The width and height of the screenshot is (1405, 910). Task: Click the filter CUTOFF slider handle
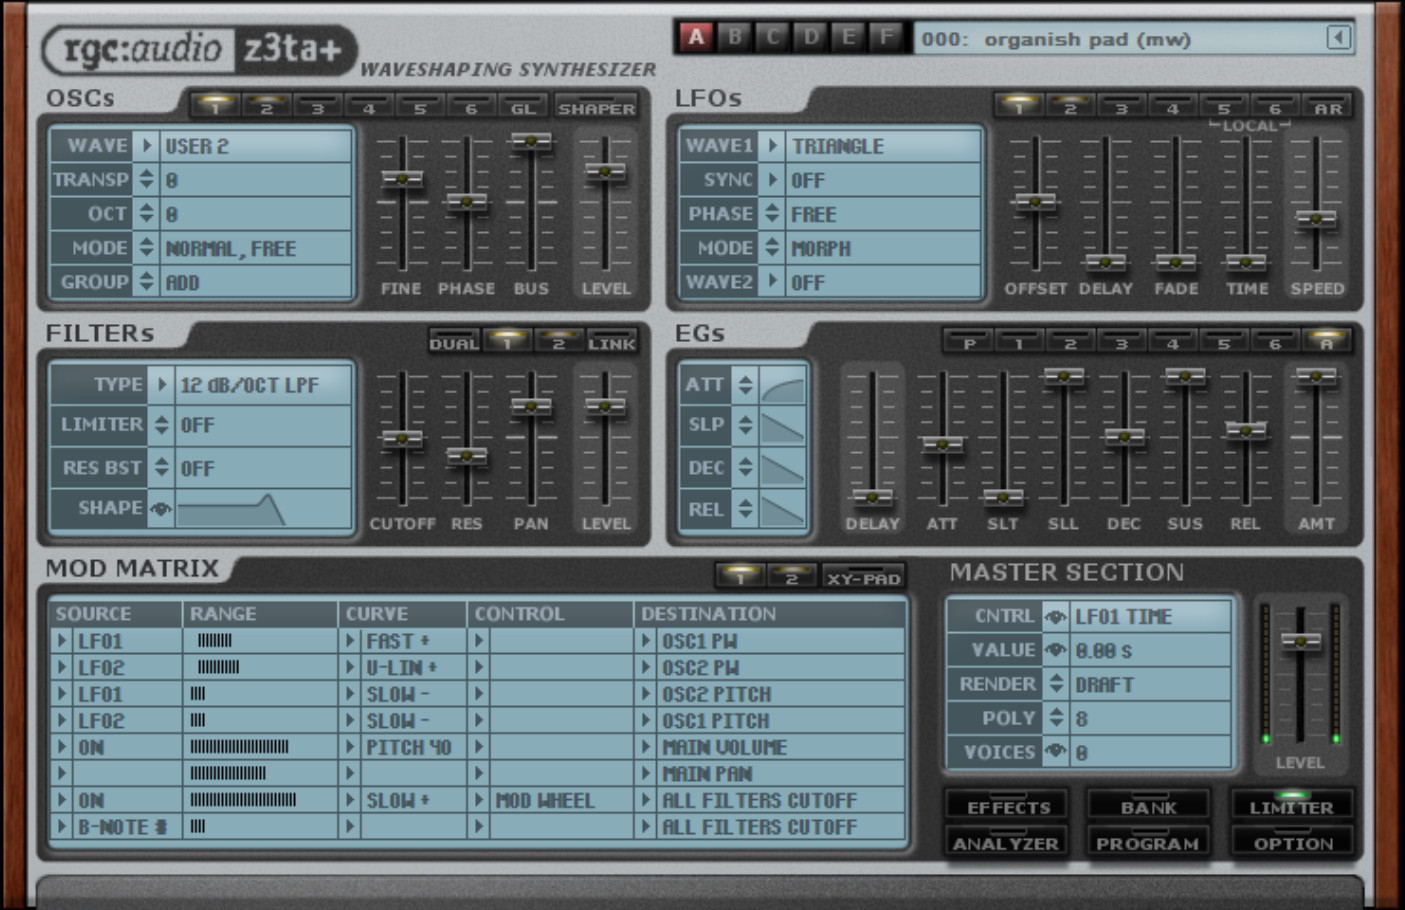pyautogui.click(x=403, y=439)
